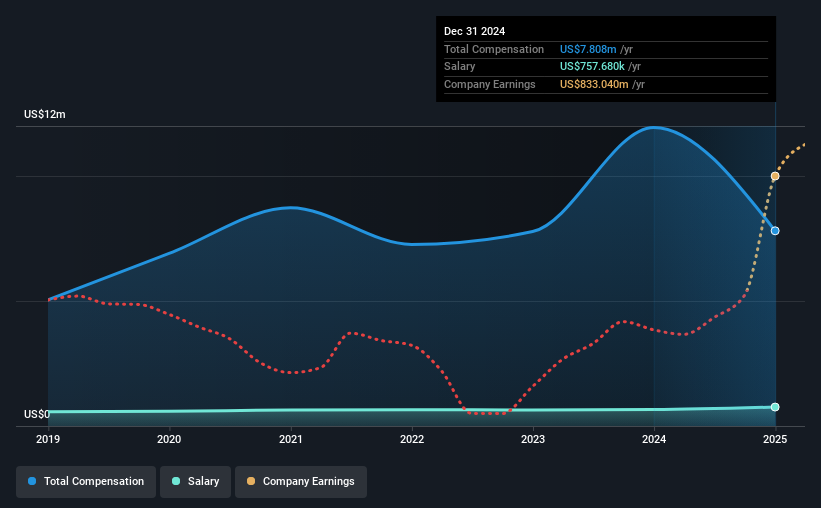
Task: Toggle the Total Compensation legend button
Action: pos(86,481)
